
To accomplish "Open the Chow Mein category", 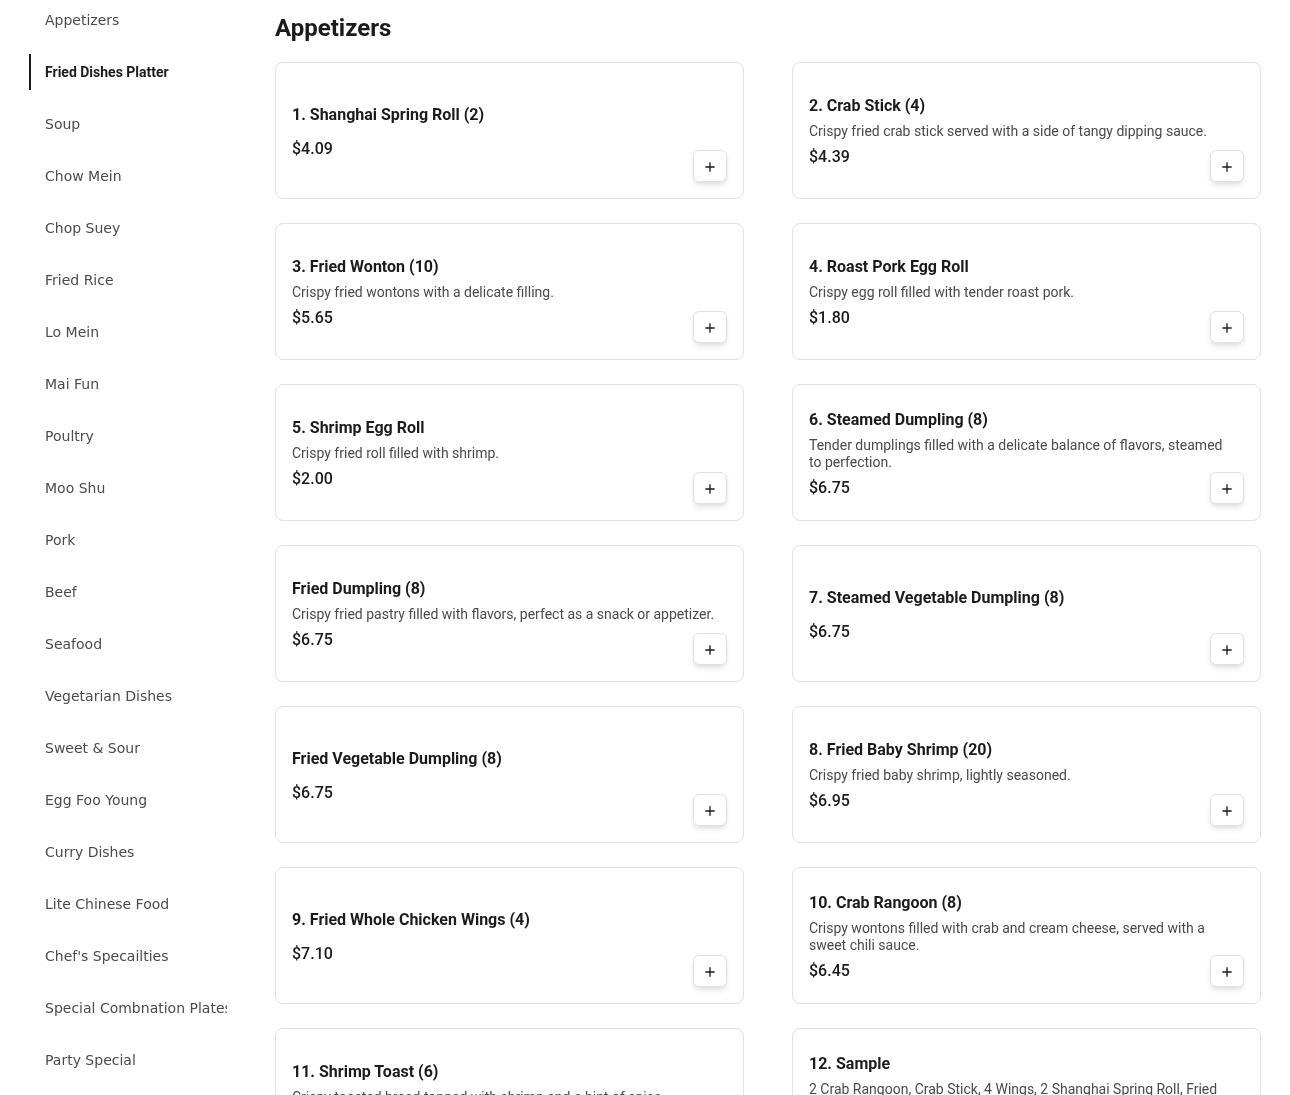I will [x=83, y=176].
